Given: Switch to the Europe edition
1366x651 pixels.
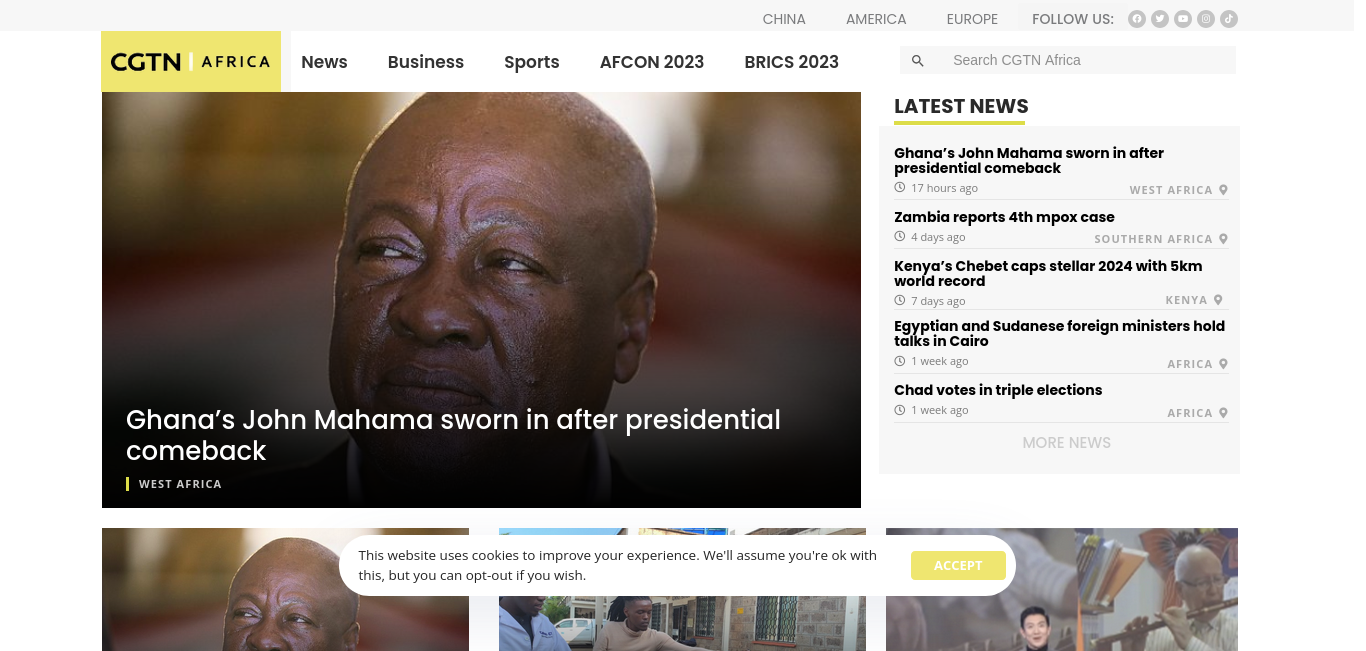Looking at the screenshot, I should [972, 19].
